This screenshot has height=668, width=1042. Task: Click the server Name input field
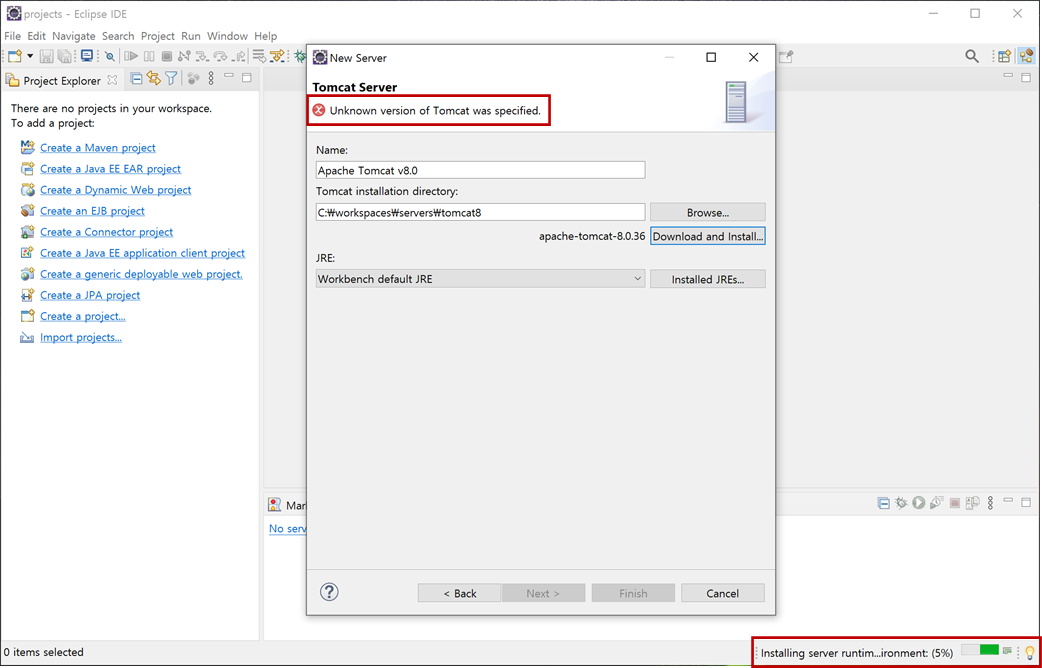tap(480, 170)
